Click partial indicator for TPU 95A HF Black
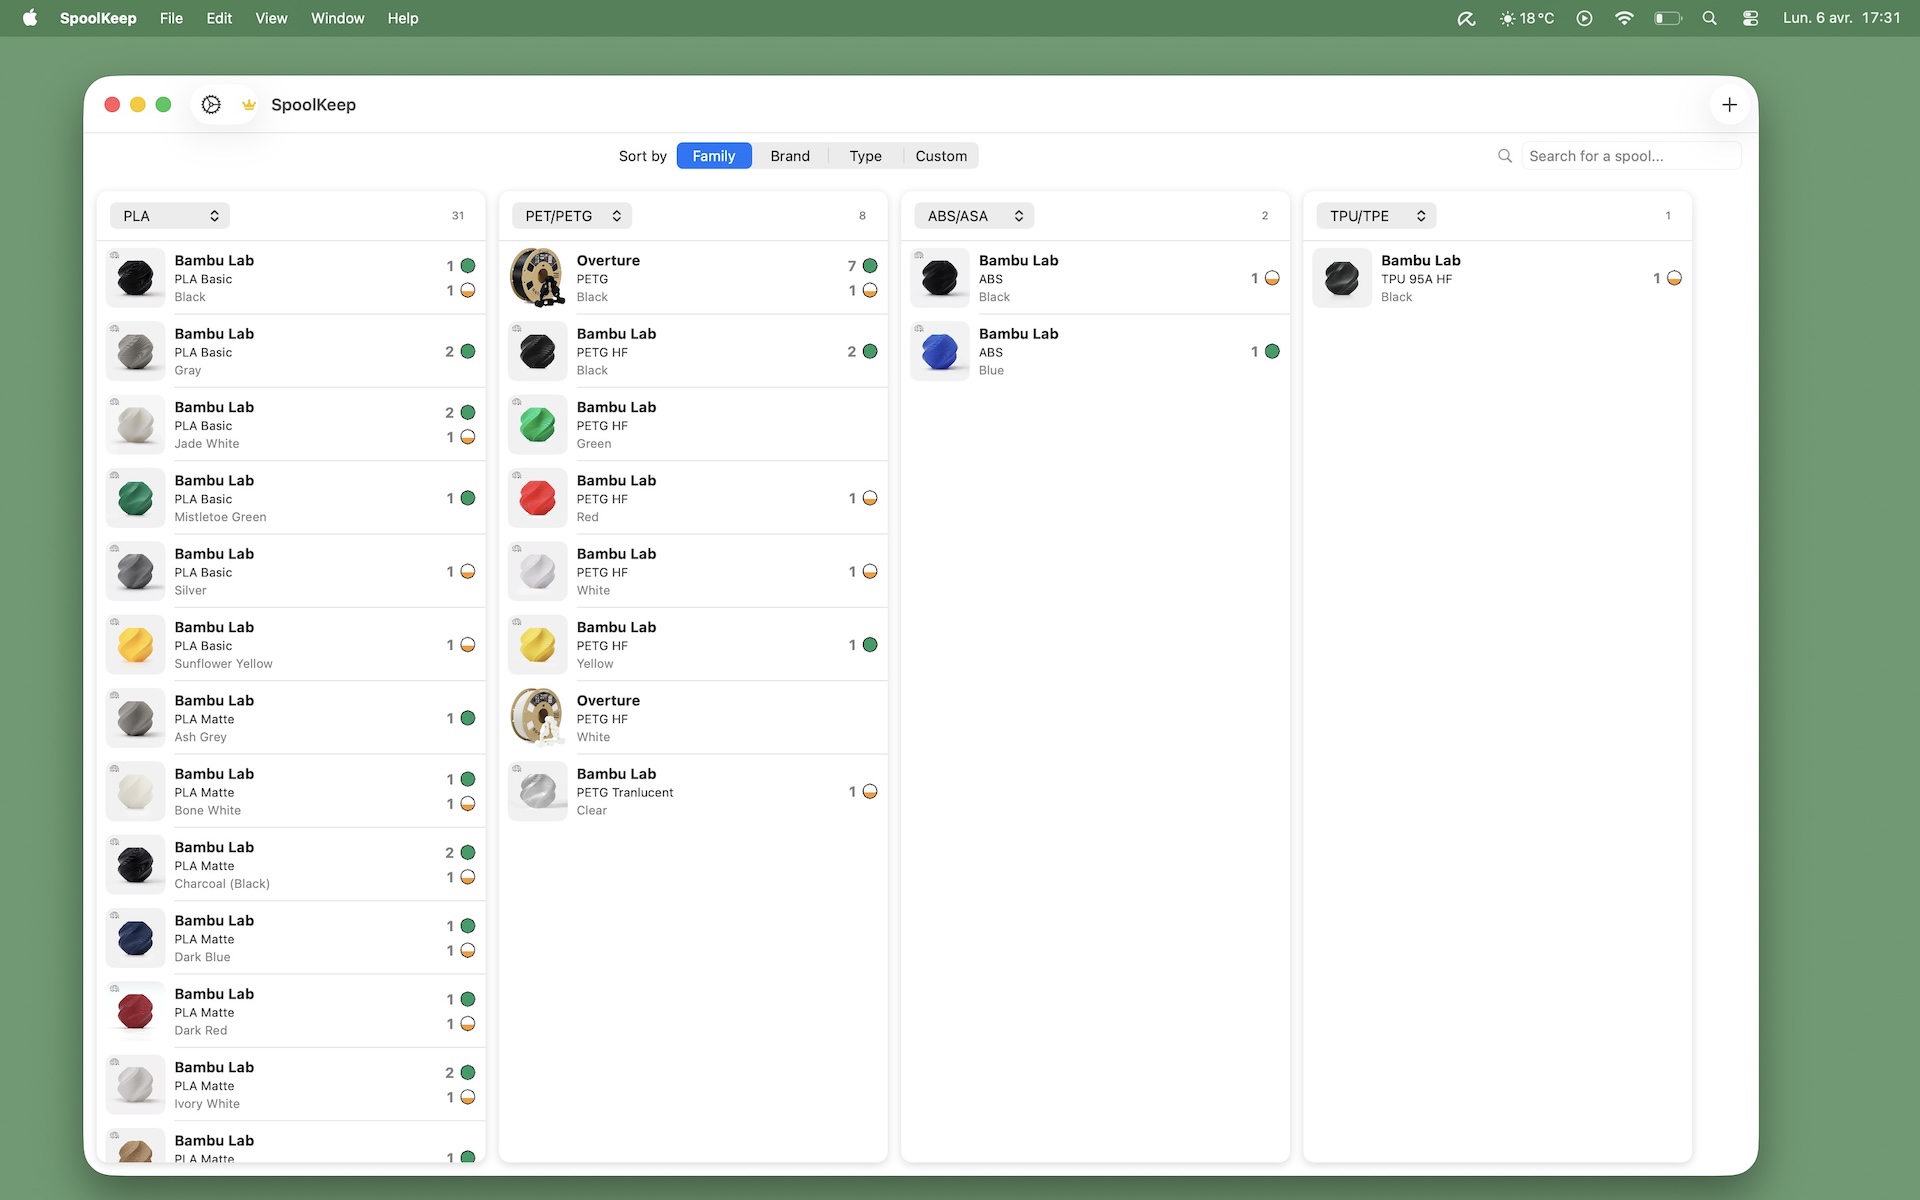1920x1200 pixels. 1674,278
